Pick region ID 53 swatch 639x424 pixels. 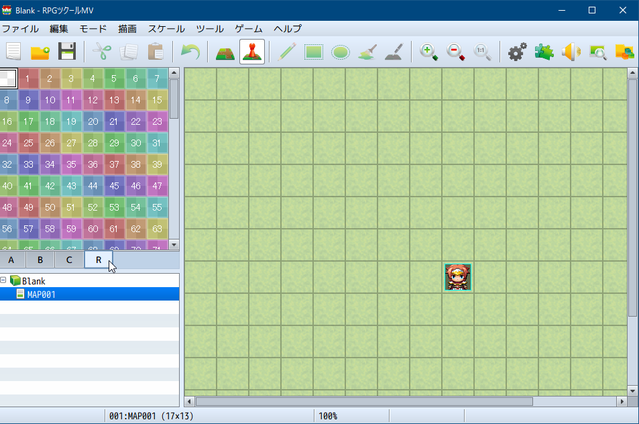tap(114, 208)
